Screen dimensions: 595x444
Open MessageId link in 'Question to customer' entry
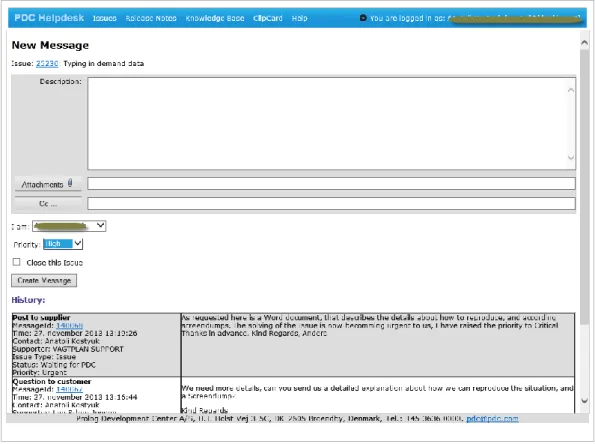[69, 389]
